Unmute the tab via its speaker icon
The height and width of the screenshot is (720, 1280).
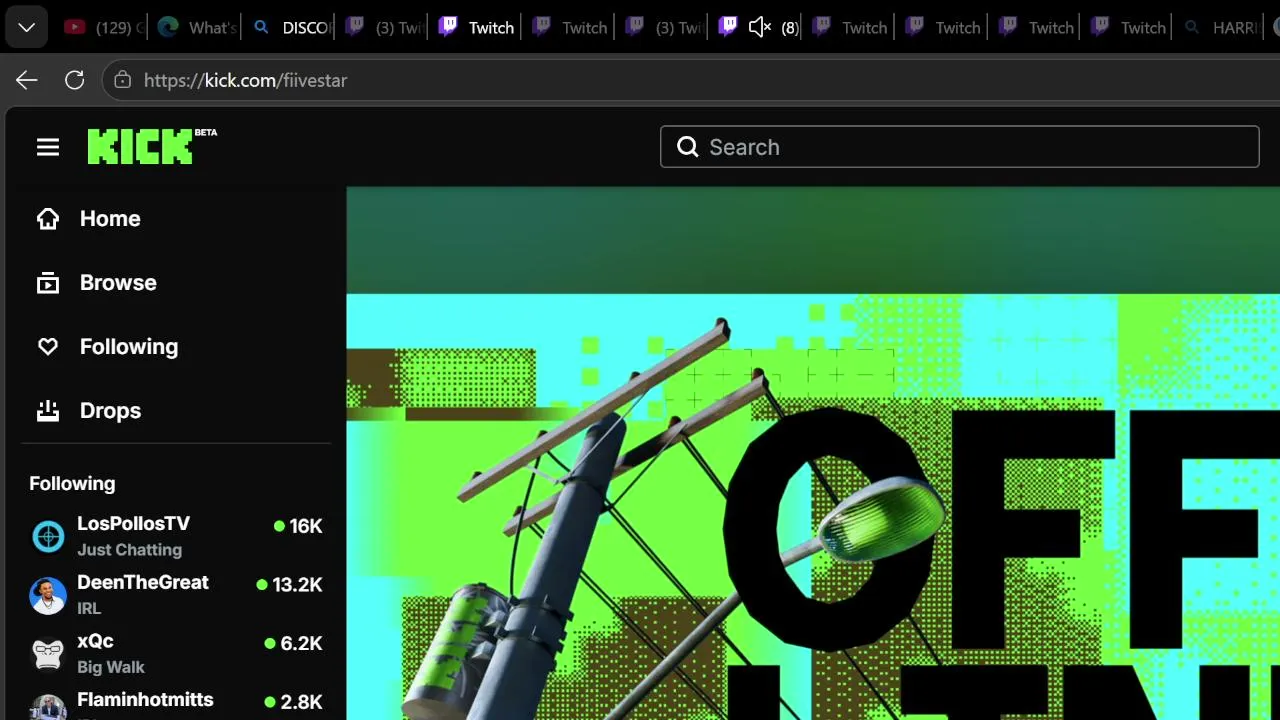(760, 27)
